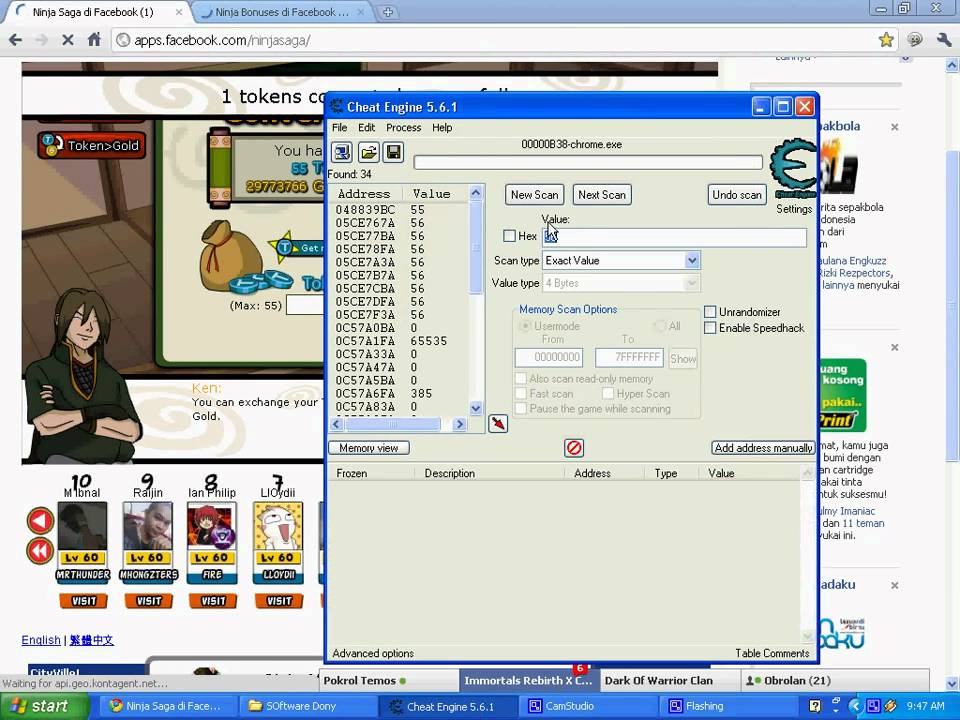Open the Chrome wrench menu icon
The height and width of the screenshot is (720, 960).
[943, 40]
